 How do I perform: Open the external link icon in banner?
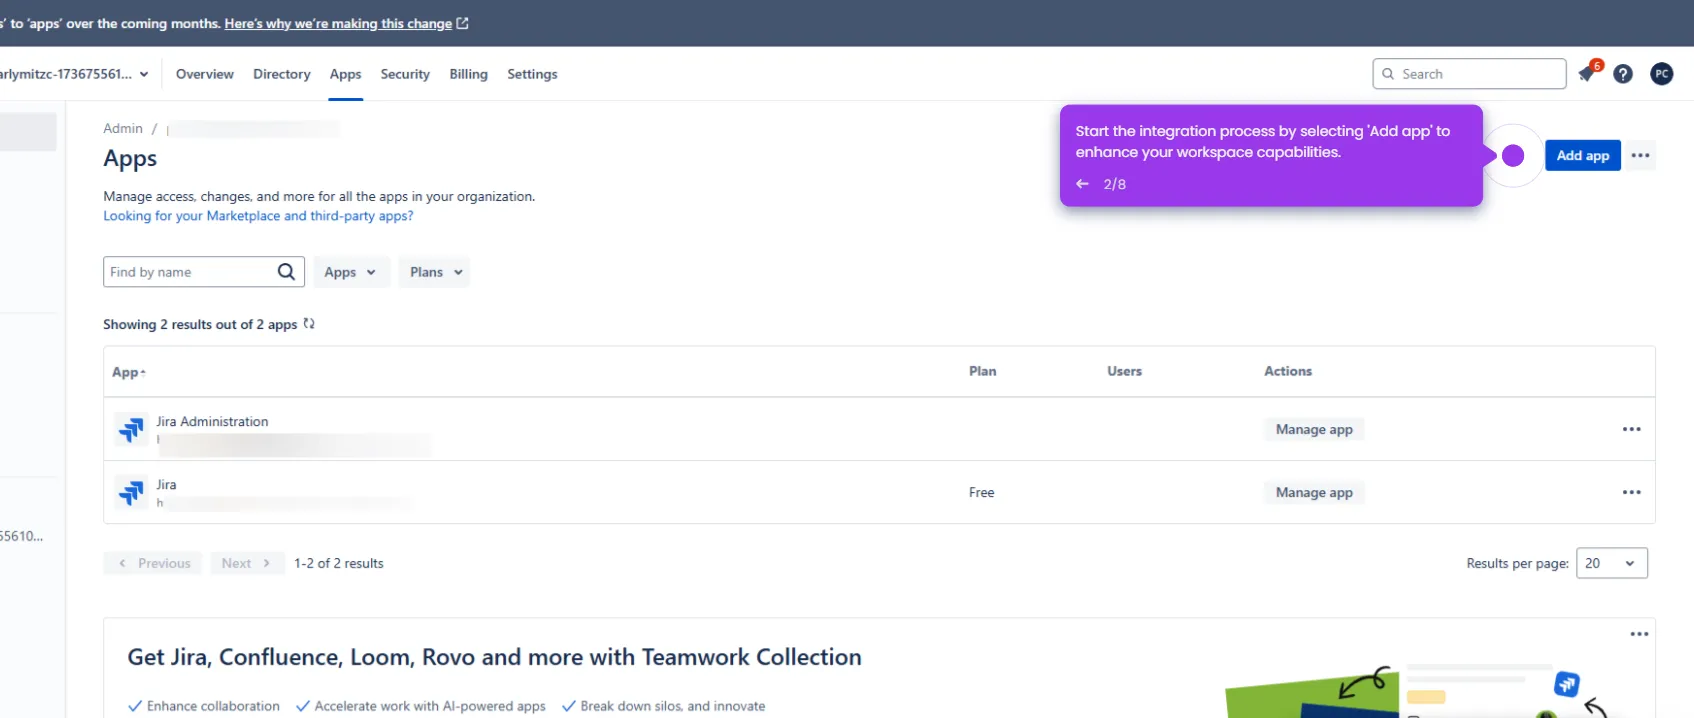point(462,23)
